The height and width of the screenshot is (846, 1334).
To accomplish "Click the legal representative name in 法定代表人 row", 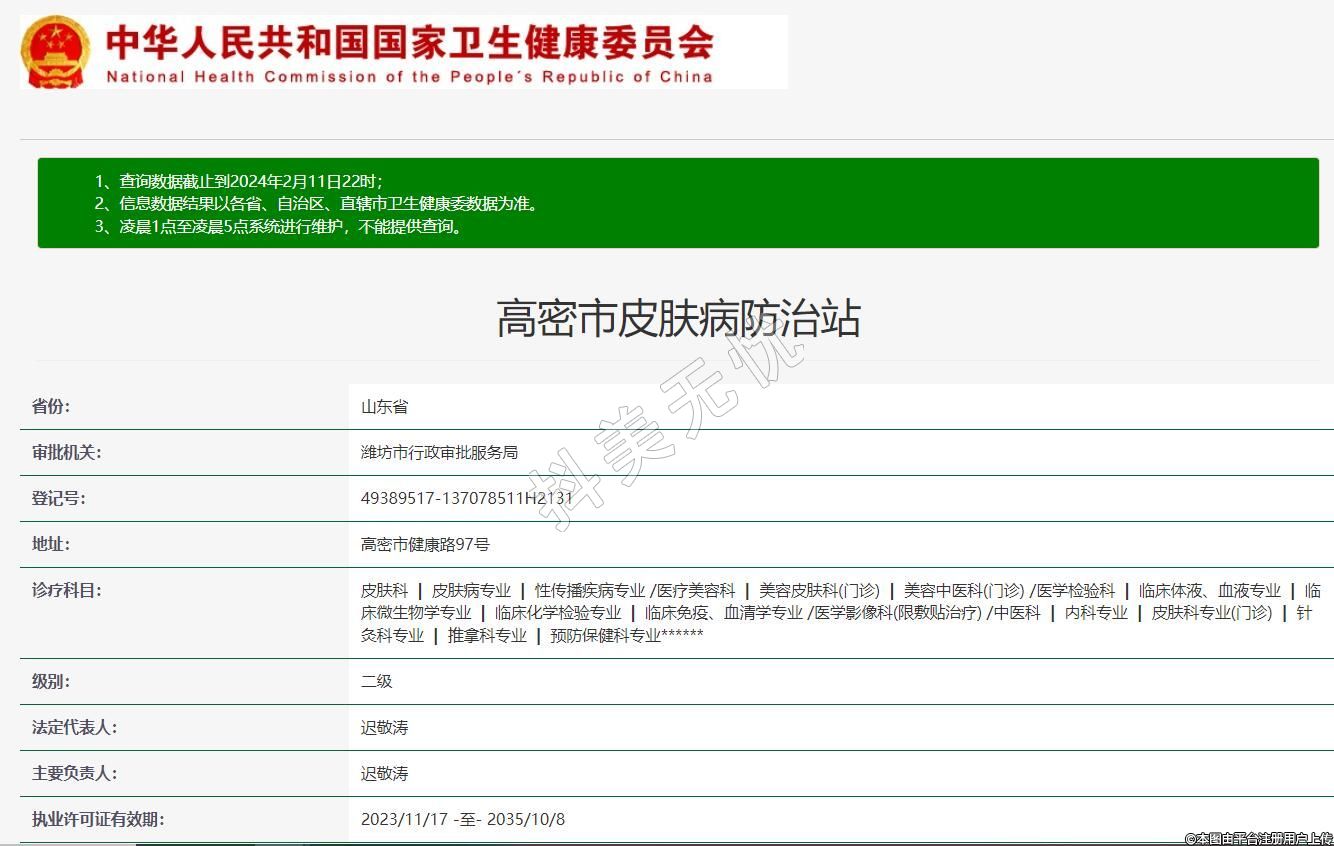I will (384, 728).
